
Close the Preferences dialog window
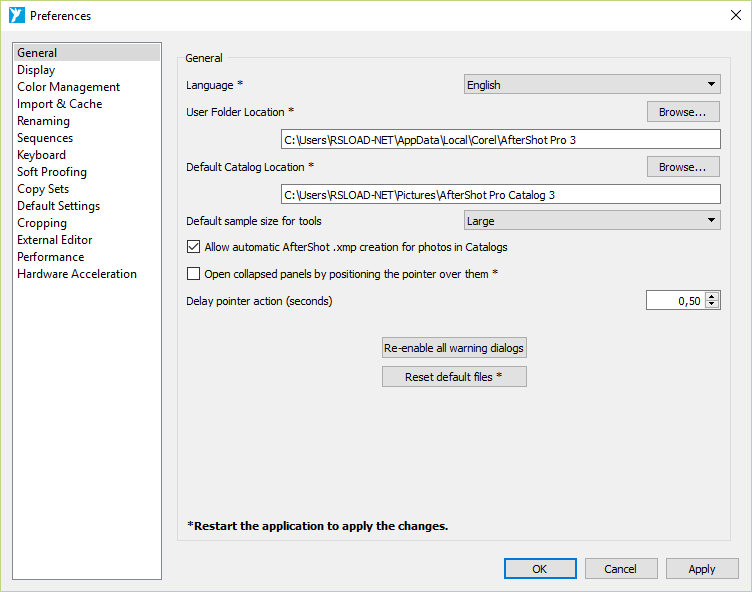(x=735, y=15)
